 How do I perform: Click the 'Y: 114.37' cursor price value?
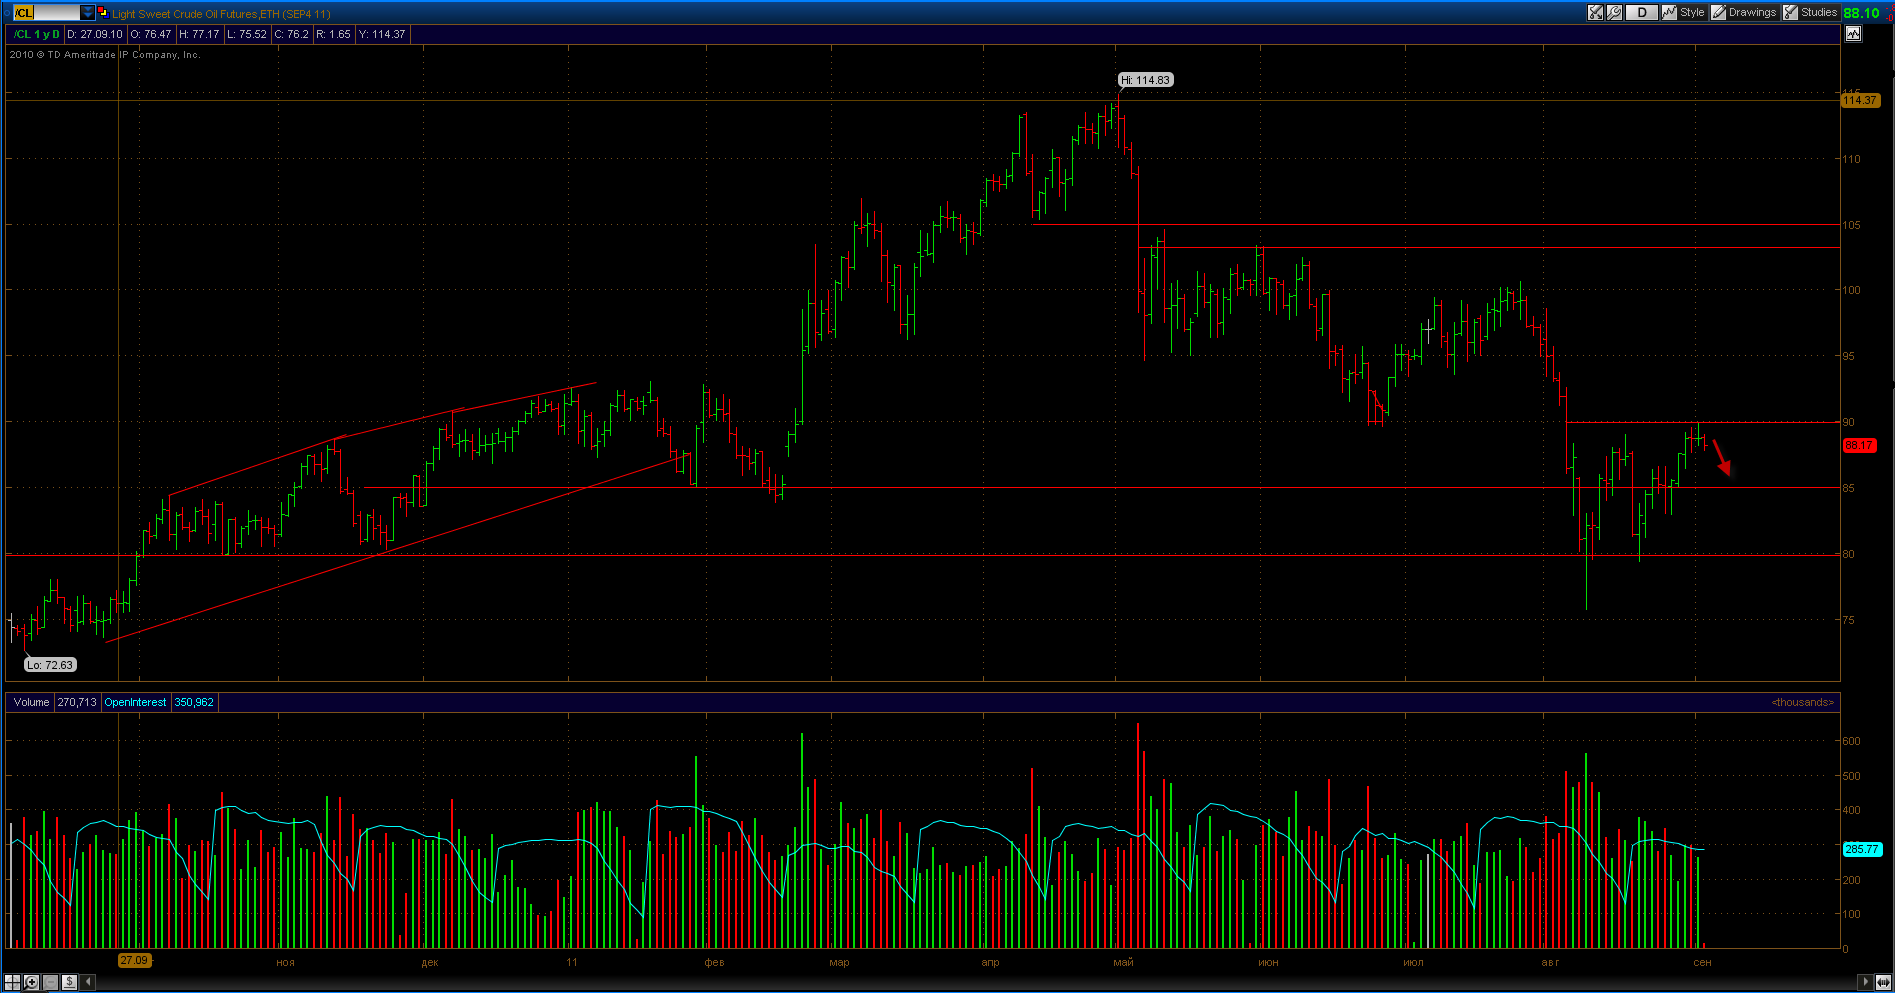[382, 34]
